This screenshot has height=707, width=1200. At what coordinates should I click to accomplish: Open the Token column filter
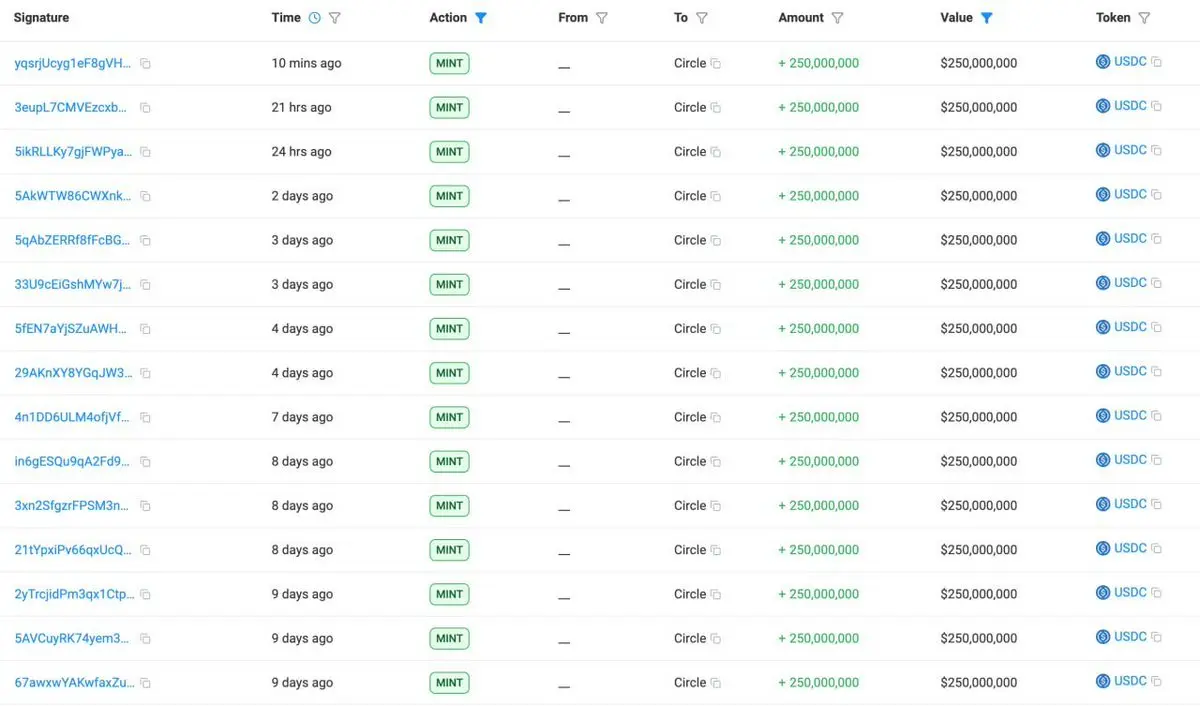point(1144,18)
